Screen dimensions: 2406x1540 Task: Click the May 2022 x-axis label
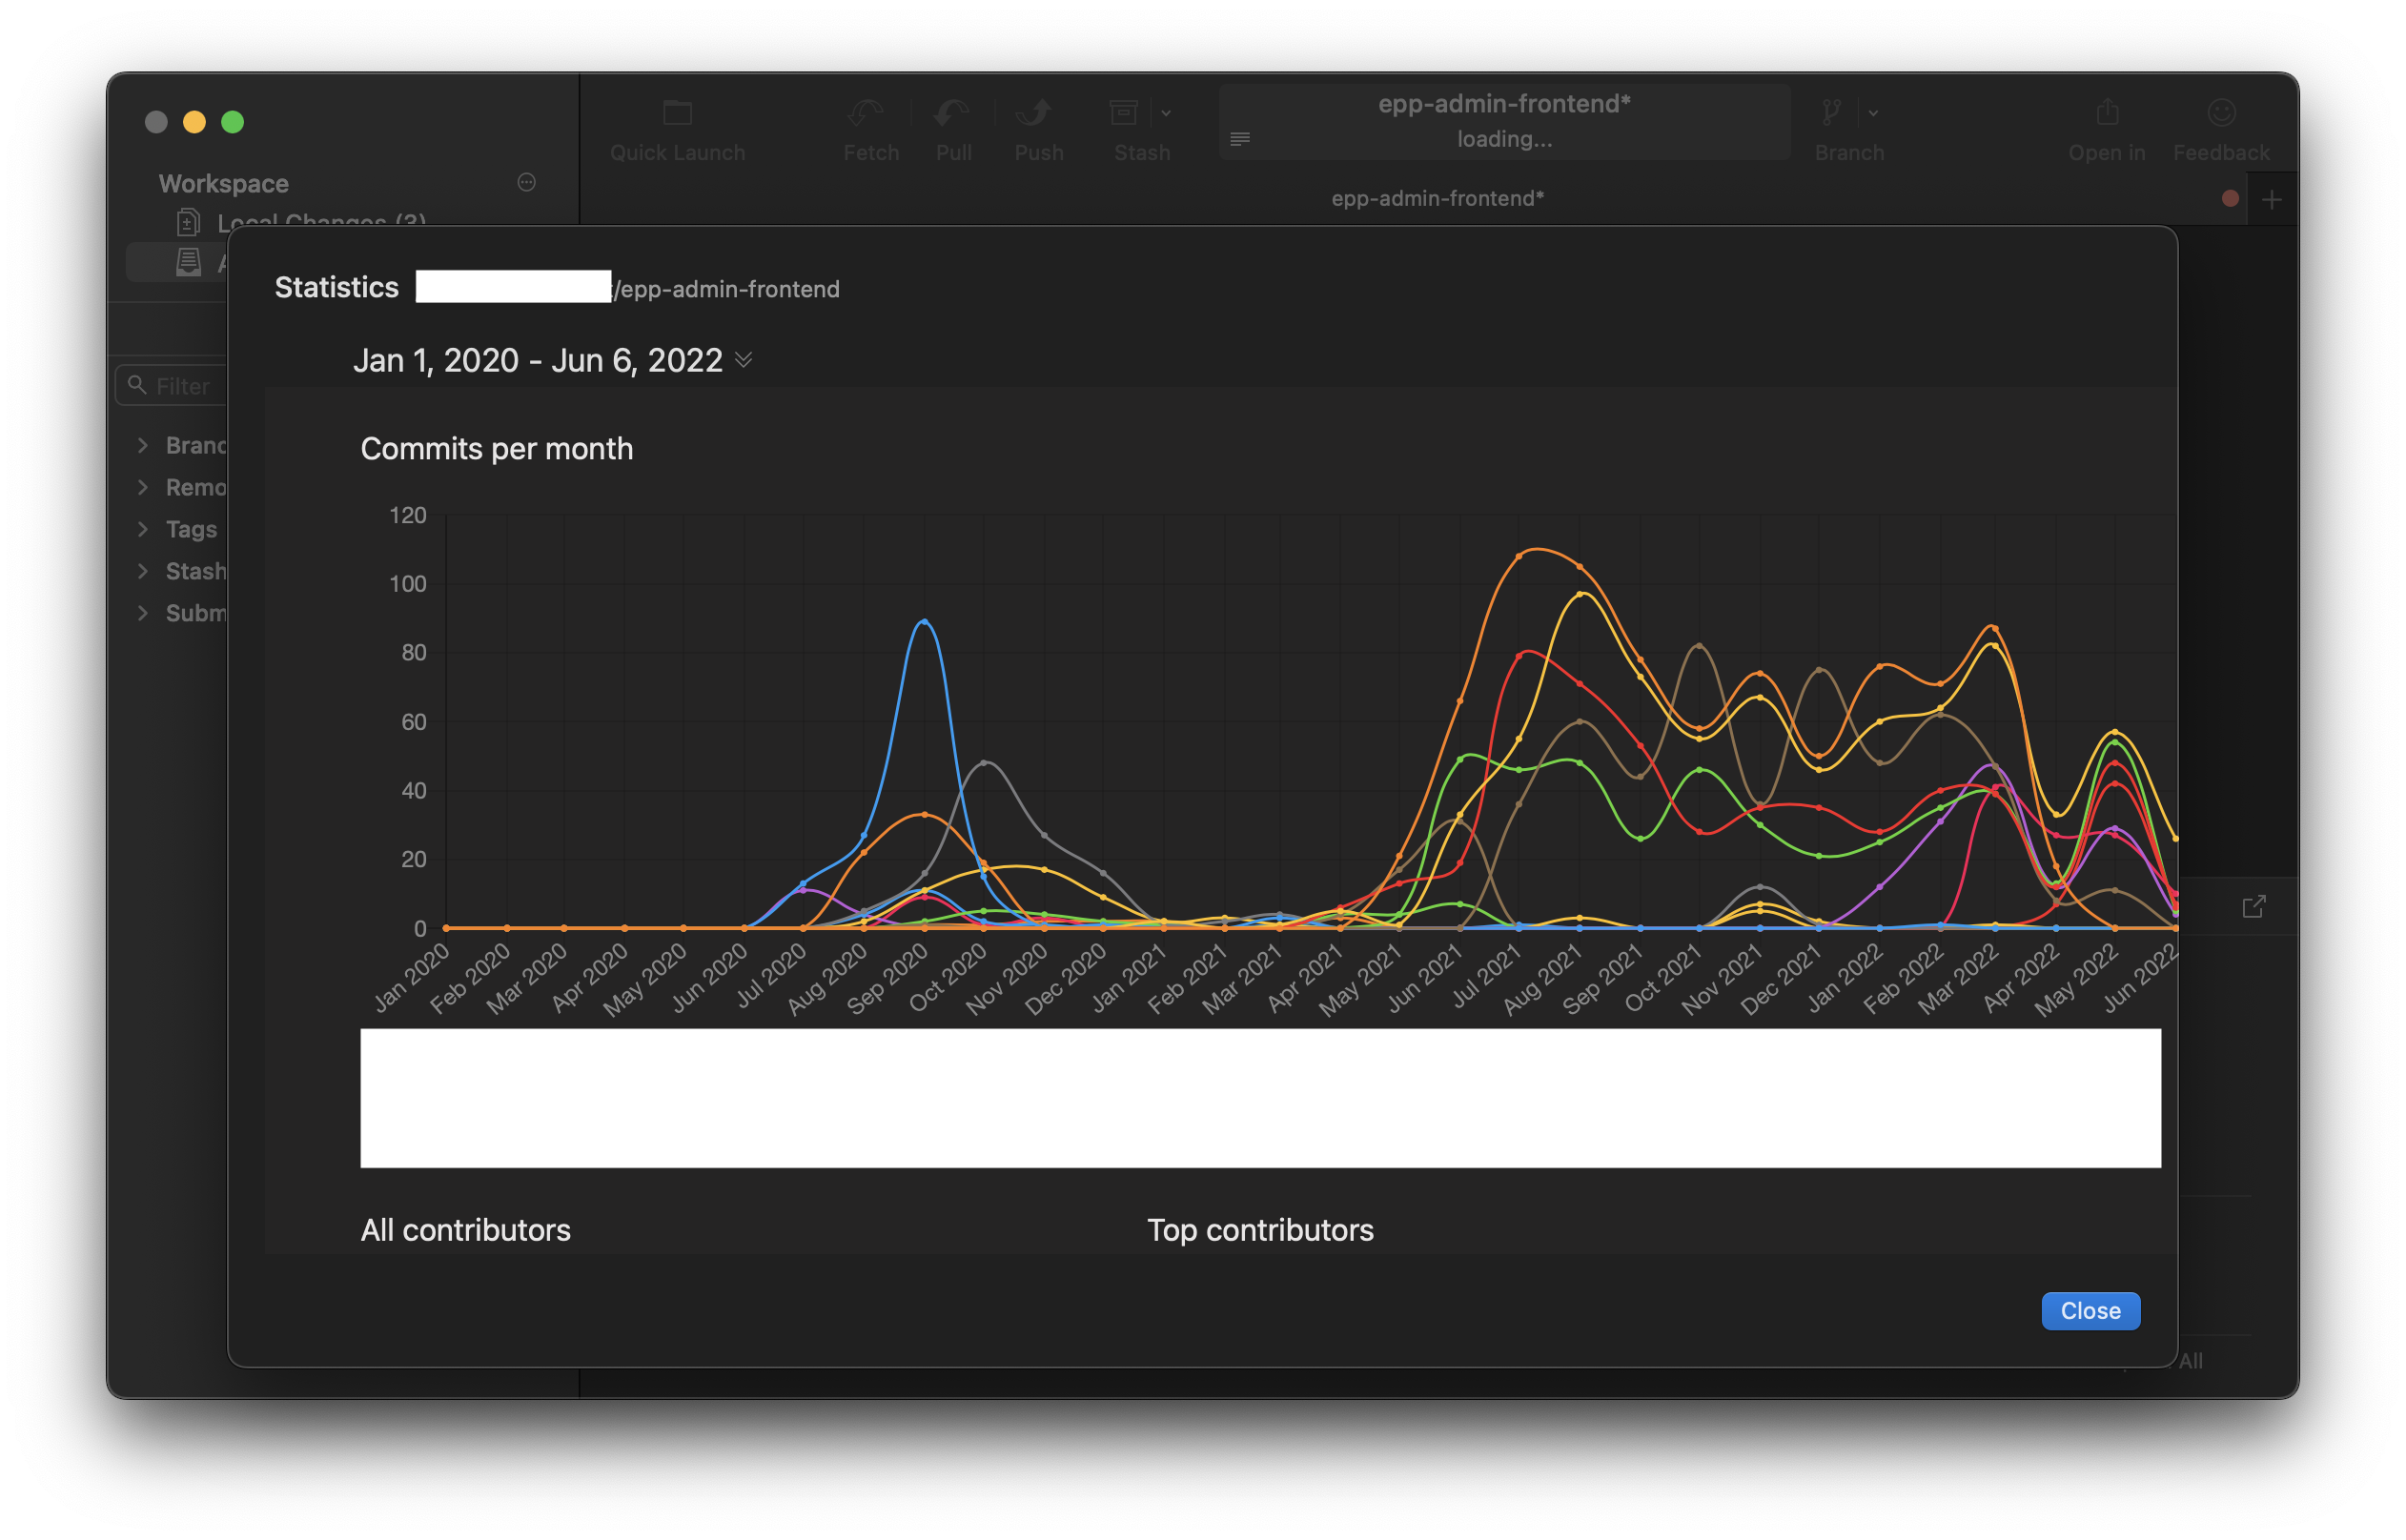click(2077, 979)
